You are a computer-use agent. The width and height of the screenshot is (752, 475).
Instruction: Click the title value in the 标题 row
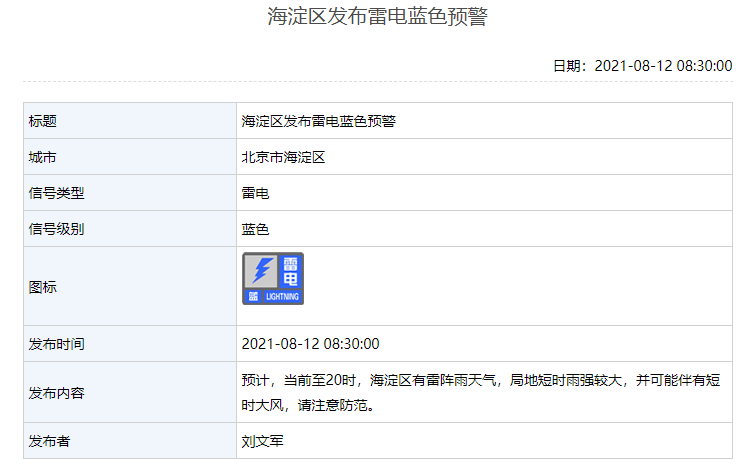[x=319, y=121]
